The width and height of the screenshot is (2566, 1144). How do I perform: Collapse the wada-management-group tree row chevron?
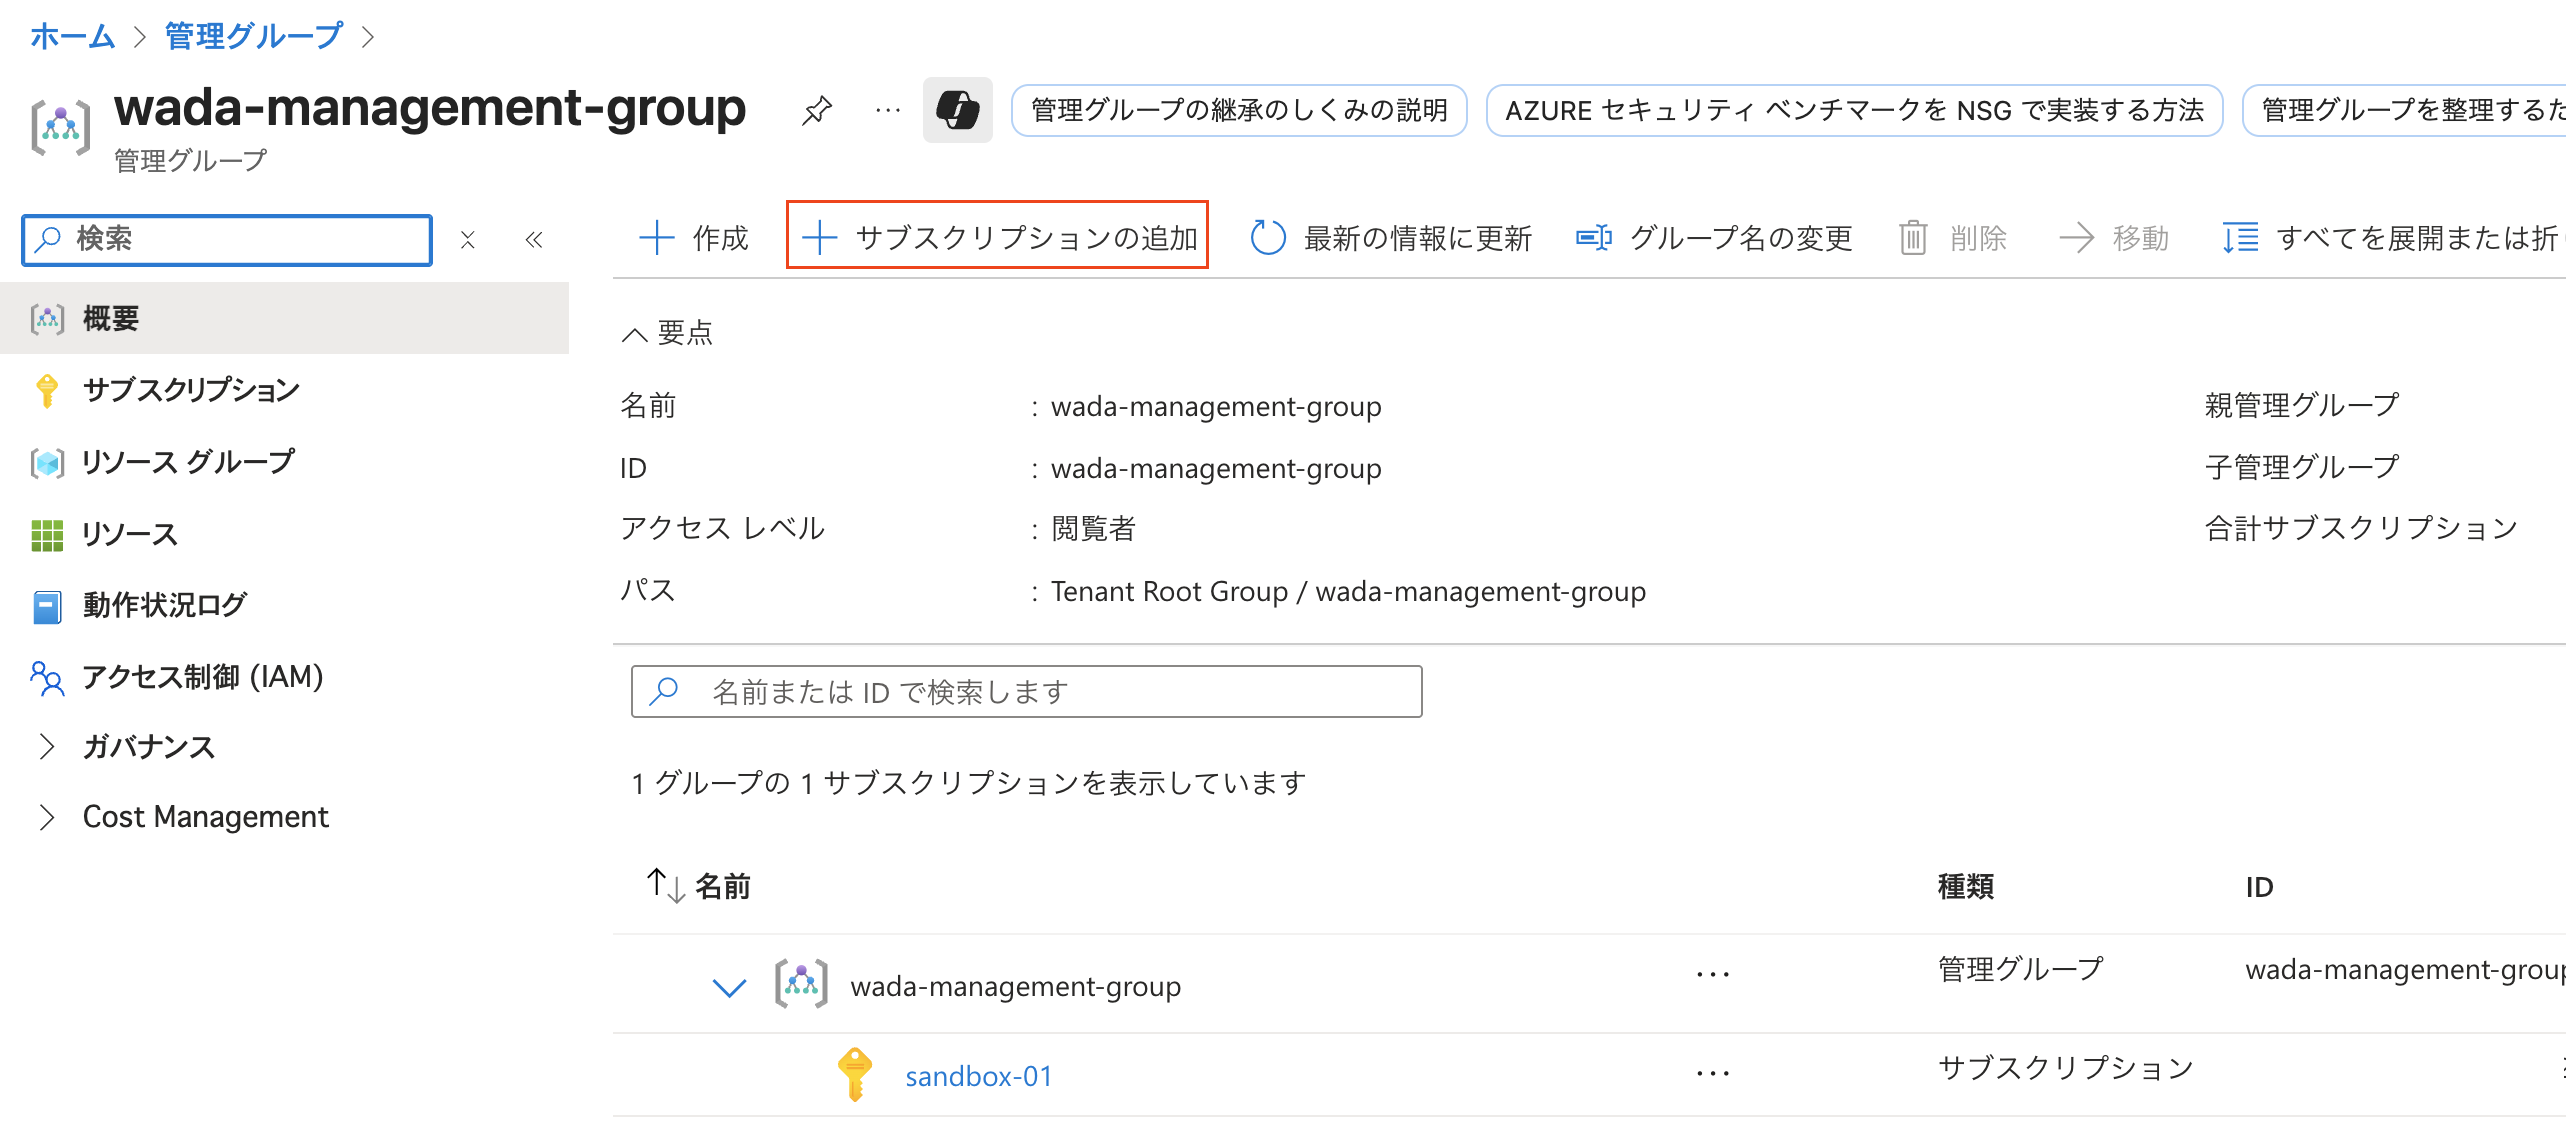tap(729, 987)
